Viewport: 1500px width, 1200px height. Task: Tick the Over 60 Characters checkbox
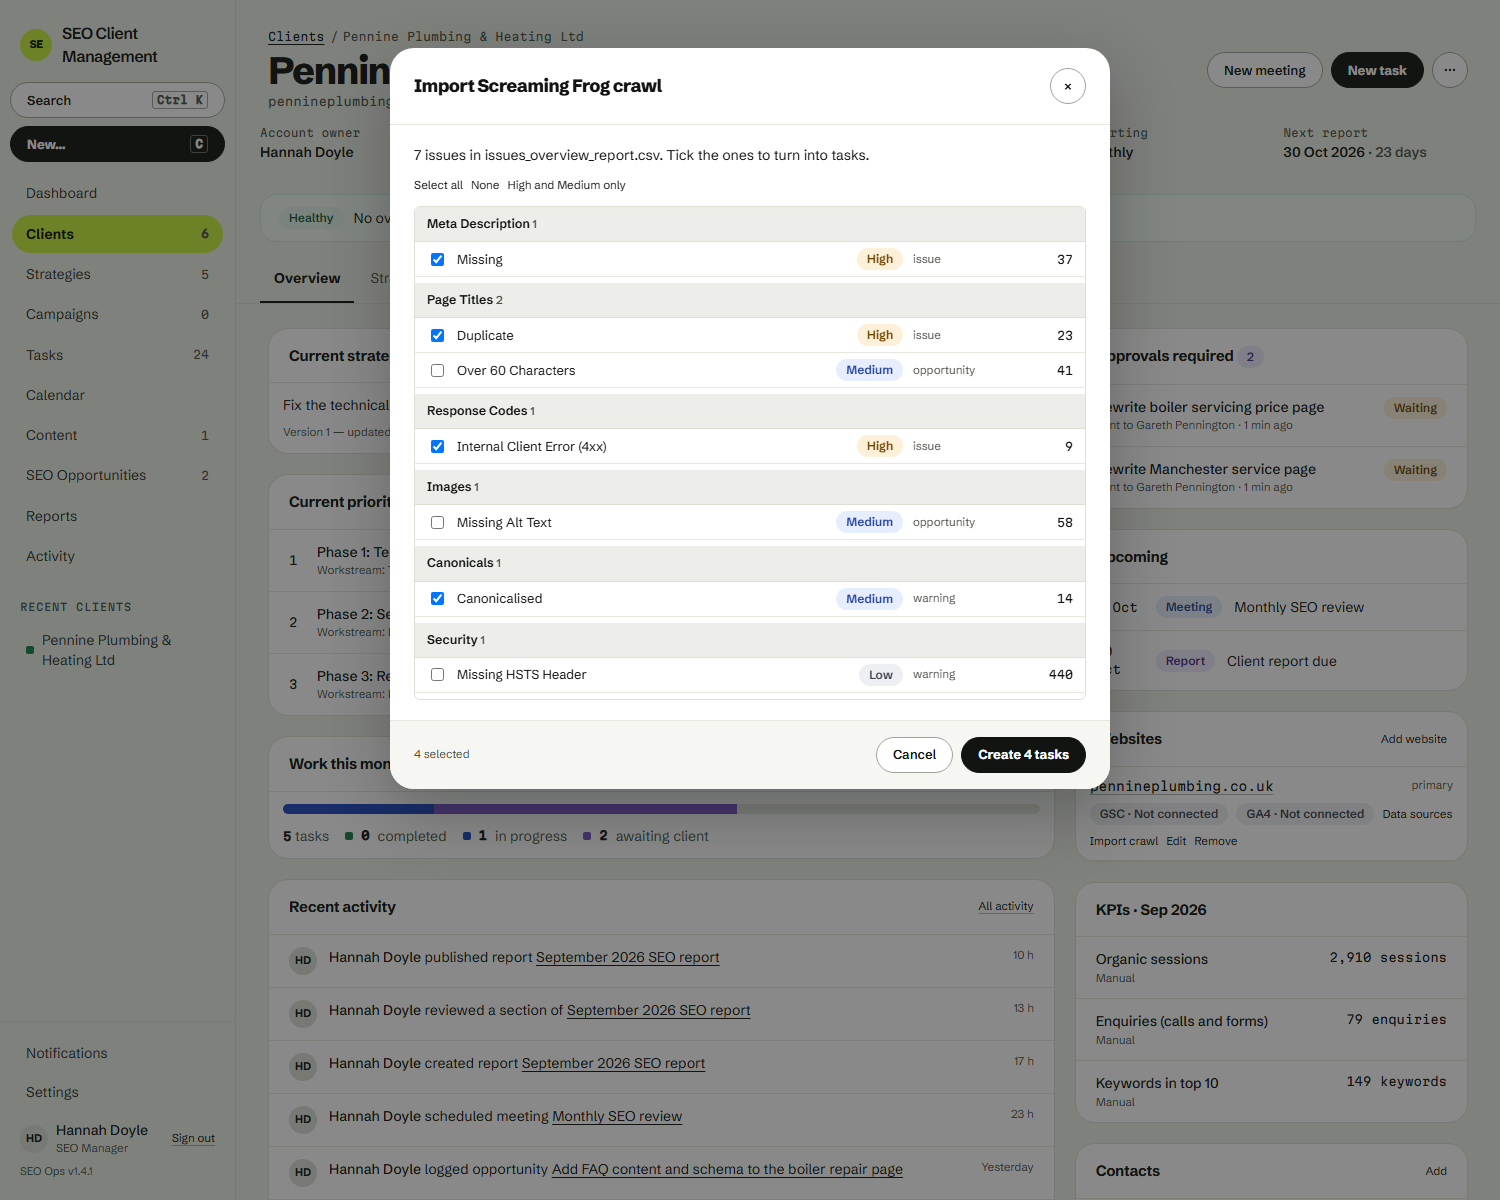[437, 370]
